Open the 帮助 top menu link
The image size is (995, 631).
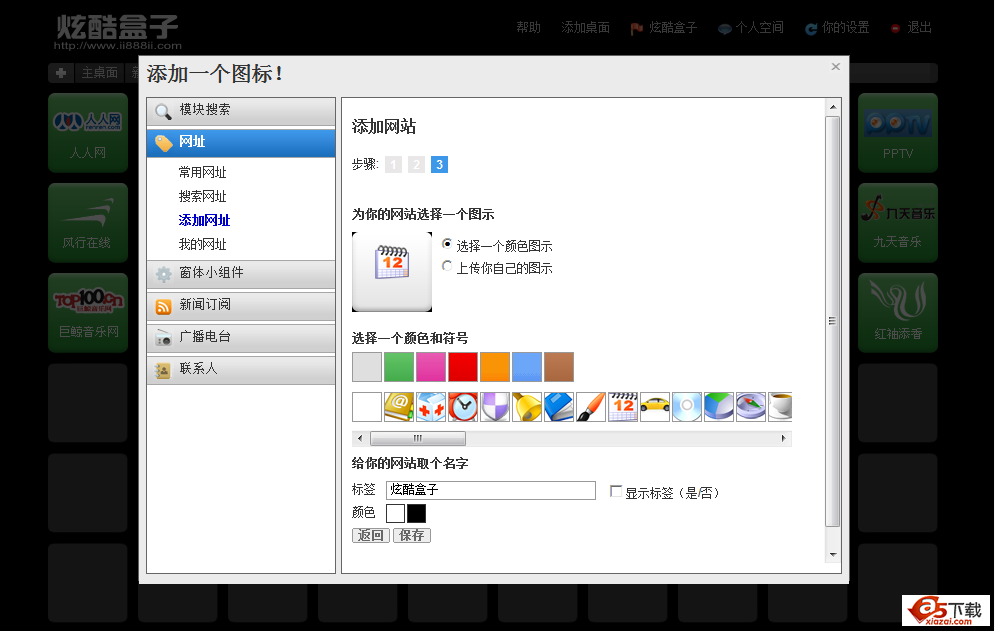pos(528,27)
